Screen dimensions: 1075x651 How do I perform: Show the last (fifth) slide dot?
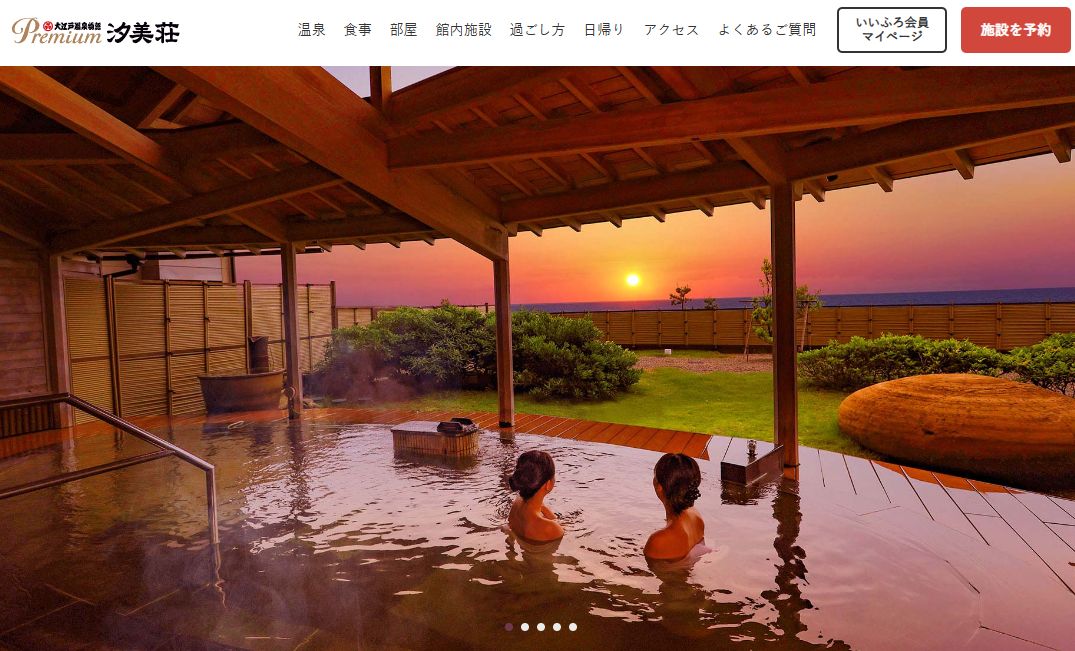(572, 627)
